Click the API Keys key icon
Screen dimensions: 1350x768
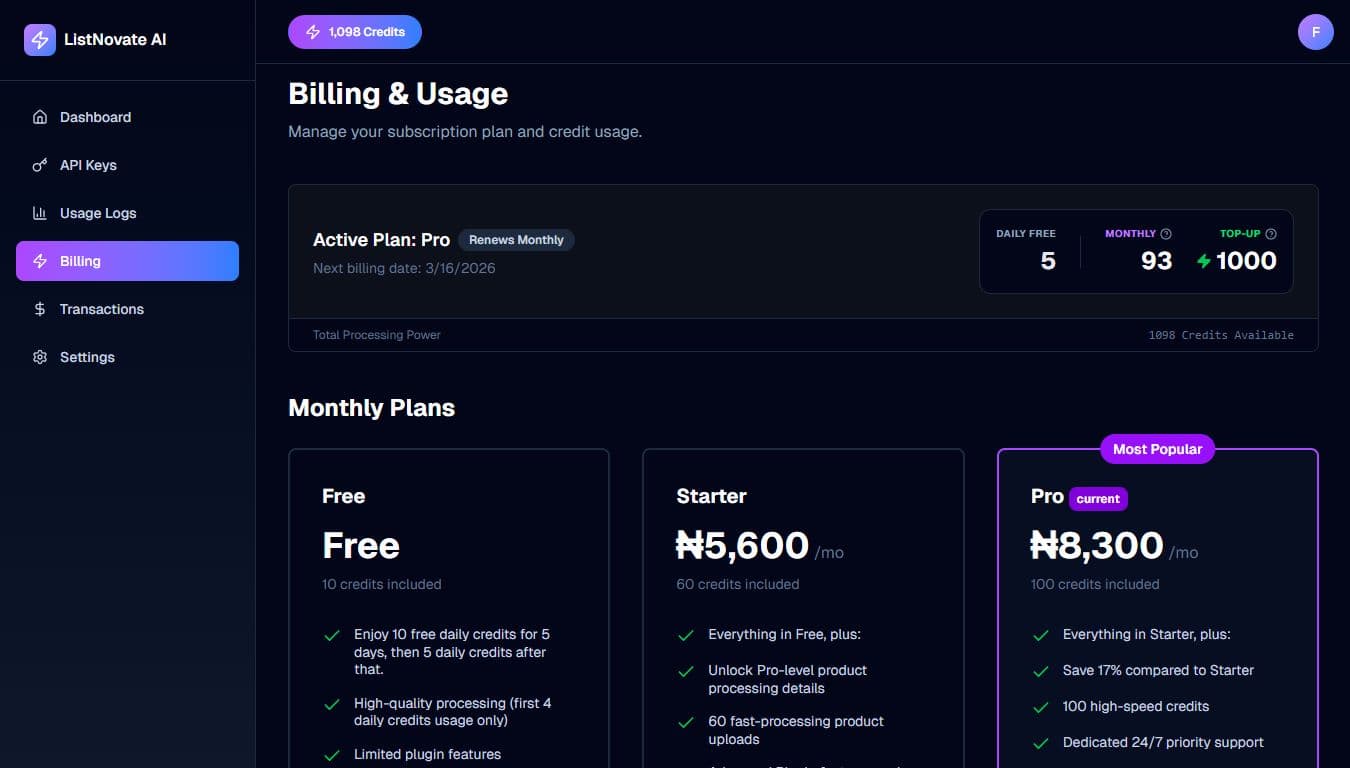40,165
